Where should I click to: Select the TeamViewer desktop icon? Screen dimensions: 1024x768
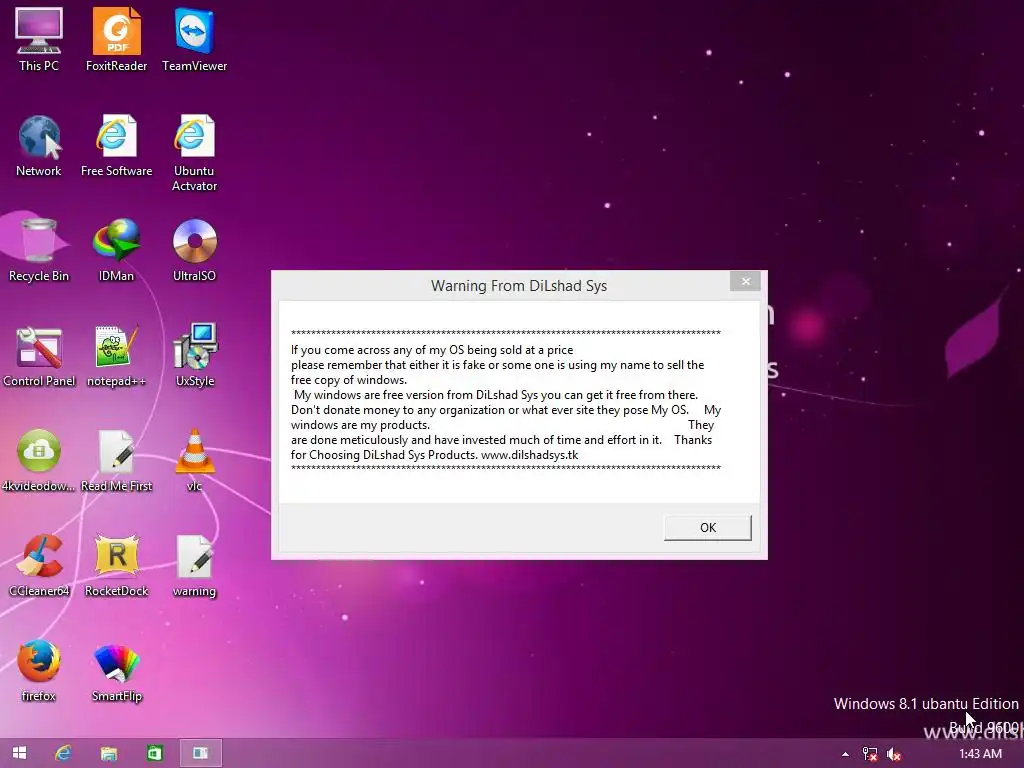[x=194, y=39]
